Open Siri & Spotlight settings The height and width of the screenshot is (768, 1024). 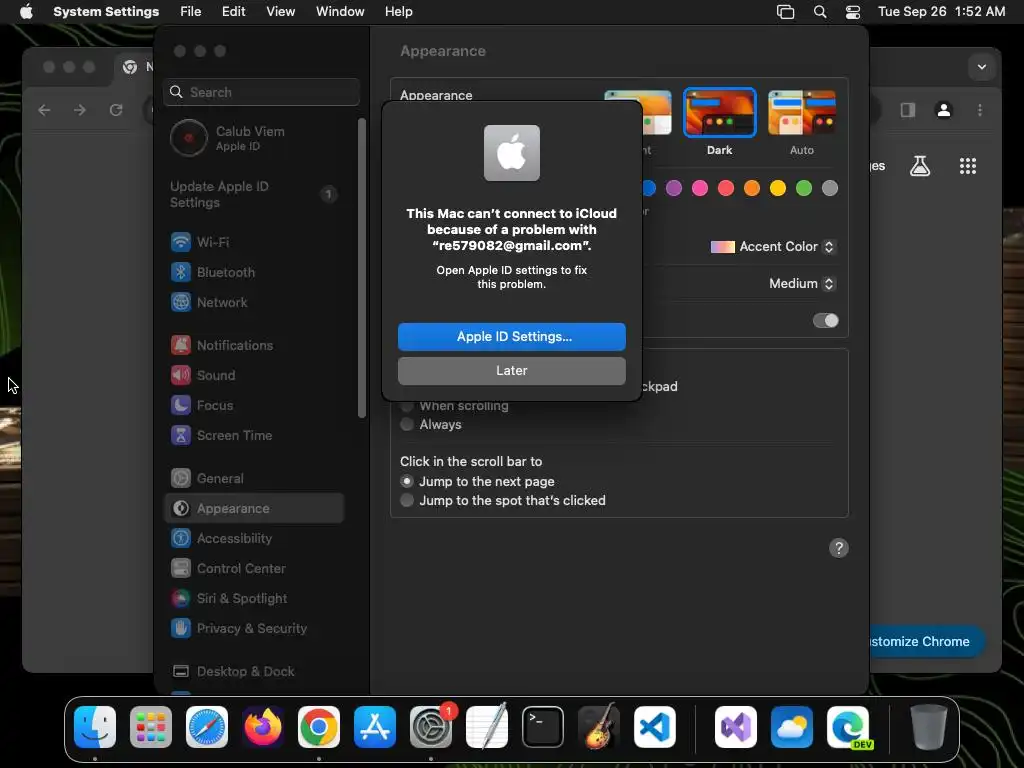pos(255,599)
